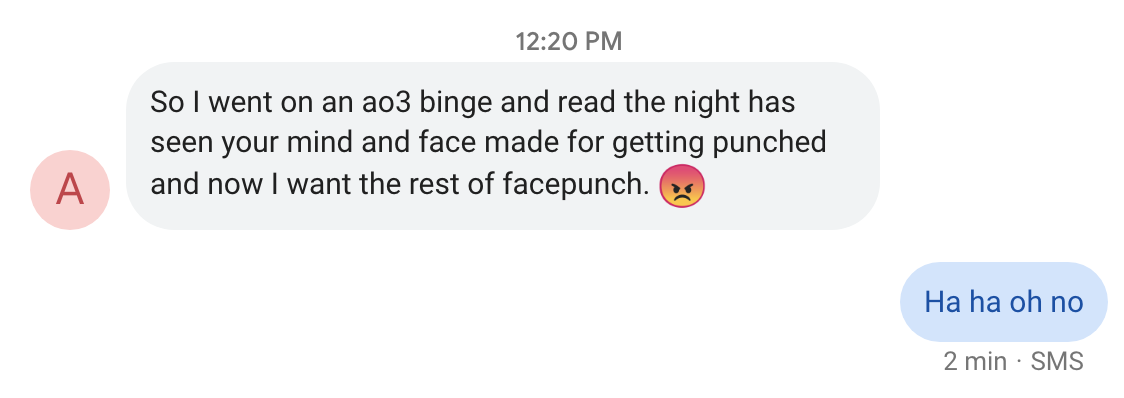Click the word "no" ending the blue bubble
The width and height of the screenshot is (1124, 398).
(x=1067, y=303)
